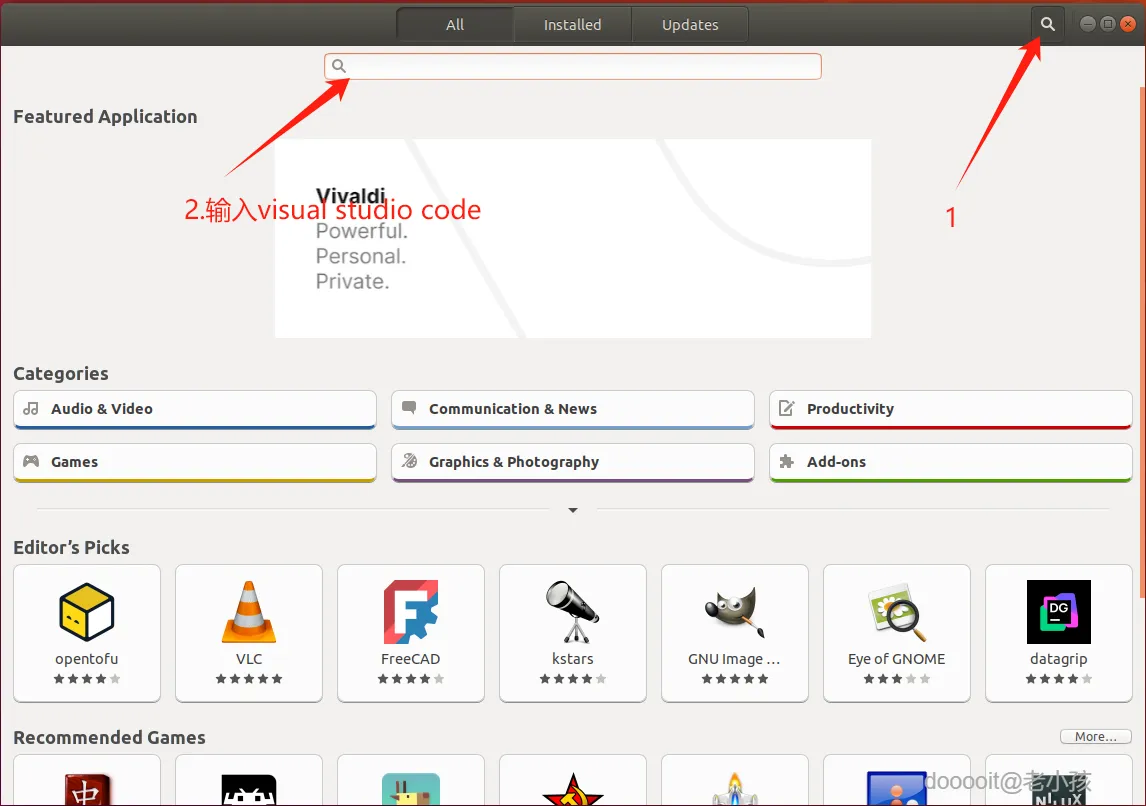Click the datagrip name label

(1058, 659)
